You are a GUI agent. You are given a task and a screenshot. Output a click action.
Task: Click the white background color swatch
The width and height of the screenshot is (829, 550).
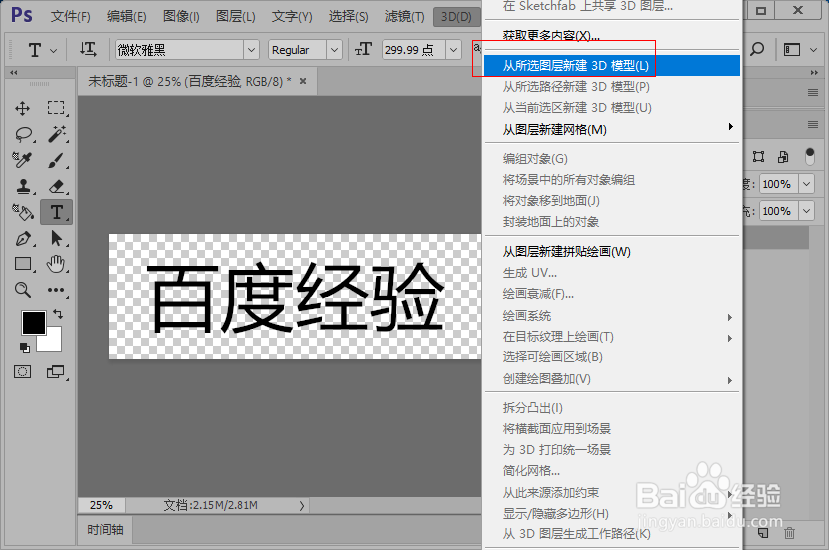pyautogui.click(x=53, y=343)
